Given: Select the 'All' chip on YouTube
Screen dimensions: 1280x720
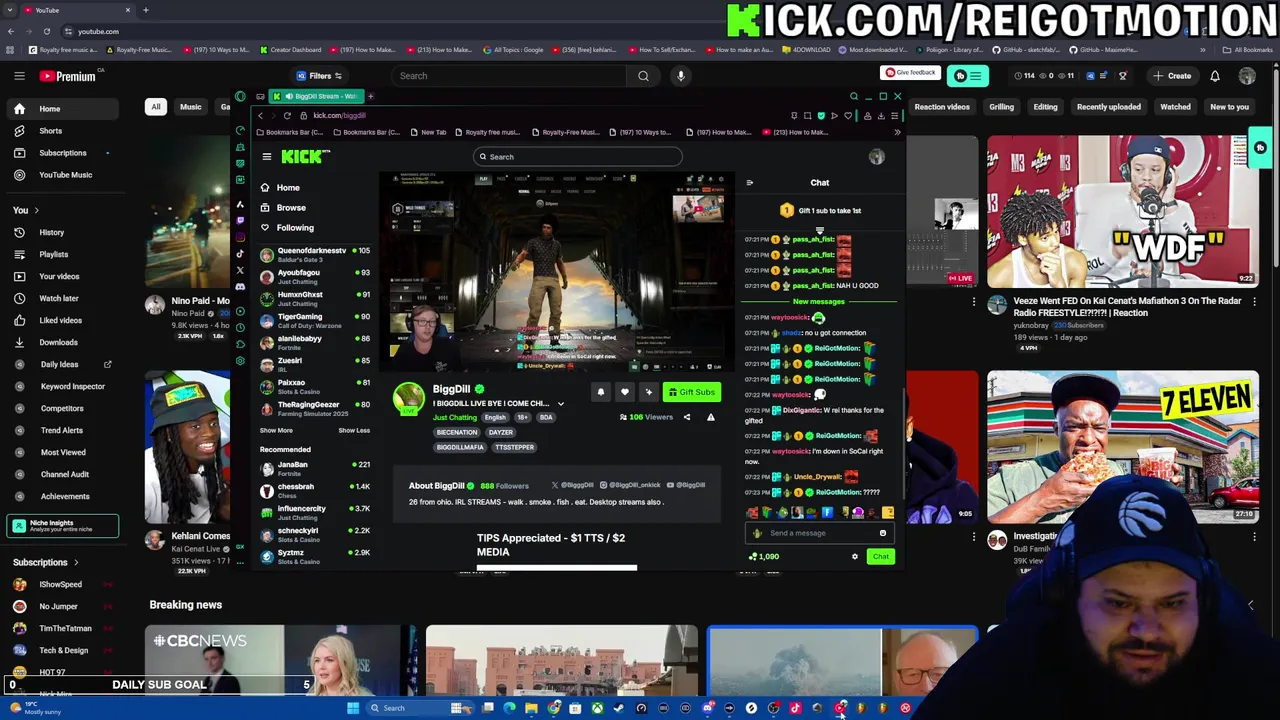Looking at the screenshot, I should (x=156, y=107).
